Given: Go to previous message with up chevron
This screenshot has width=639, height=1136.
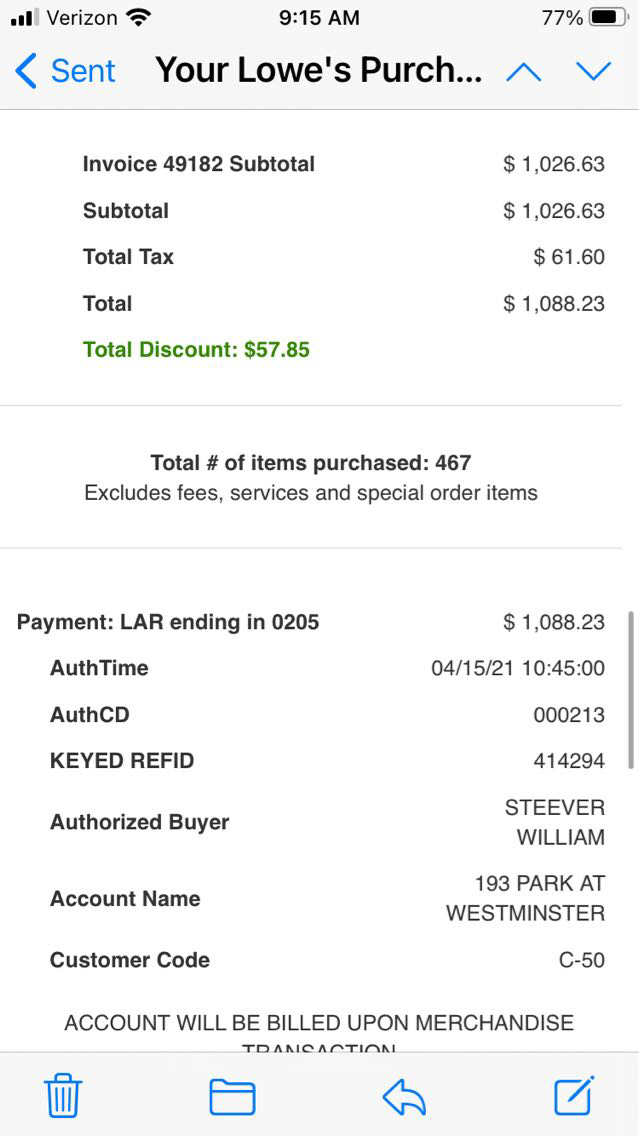Looking at the screenshot, I should click(x=524, y=71).
